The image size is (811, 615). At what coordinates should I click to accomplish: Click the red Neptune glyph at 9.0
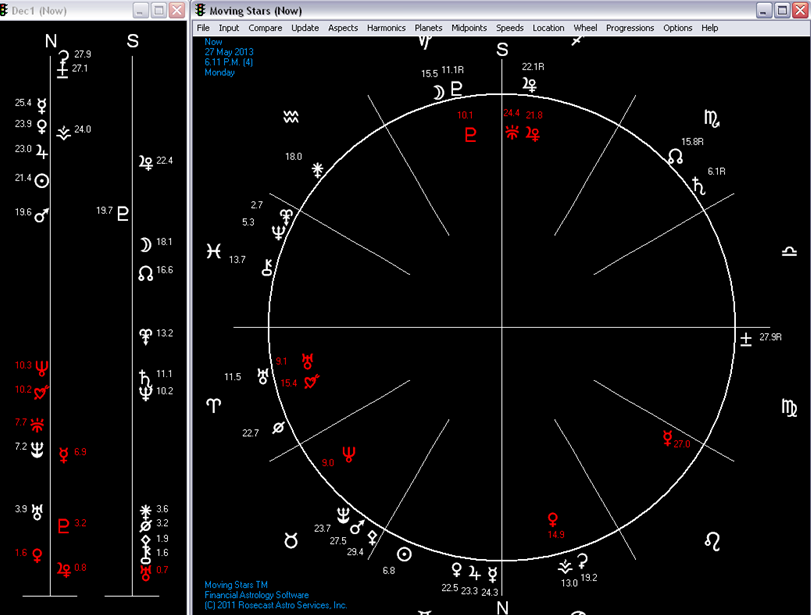pyautogui.click(x=349, y=455)
